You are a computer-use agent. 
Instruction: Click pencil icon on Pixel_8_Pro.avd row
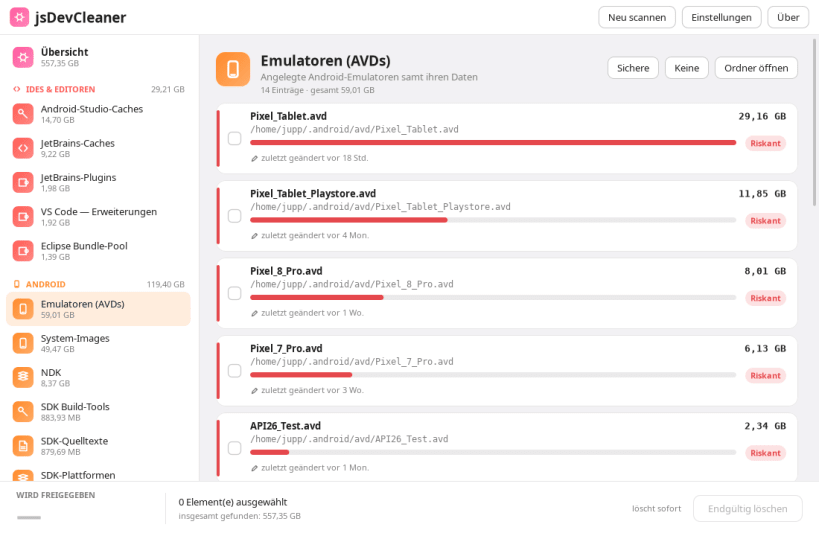[x=254, y=313]
